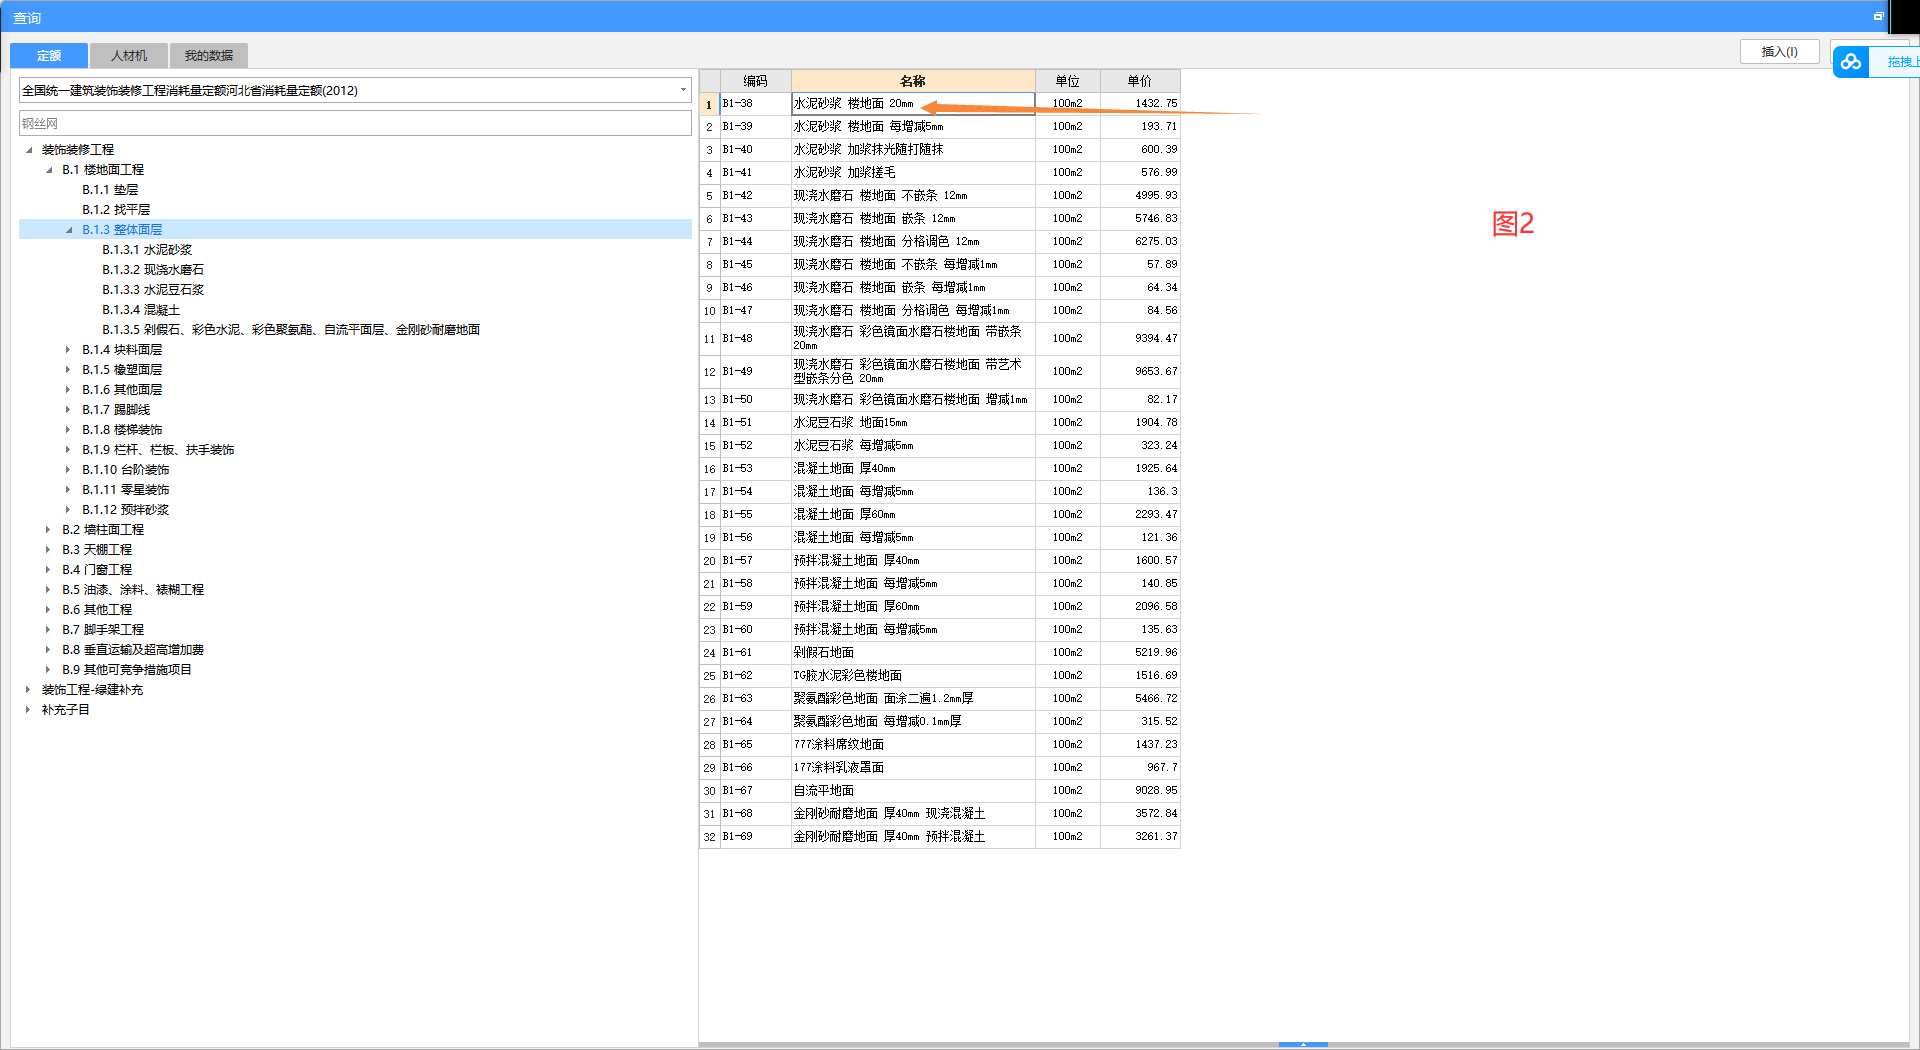Click the 名称 column header
The height and width of the screenshot is (1050, 1920).
click(913, 81)
